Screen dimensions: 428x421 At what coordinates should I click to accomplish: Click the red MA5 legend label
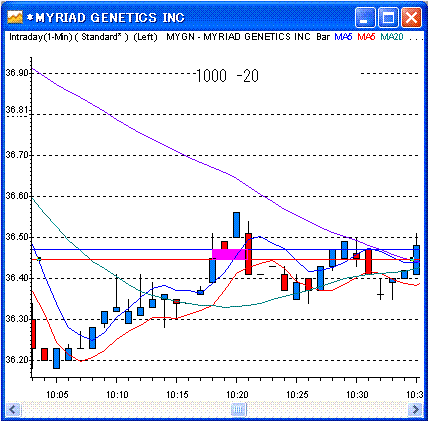click(x=366, y=37)
